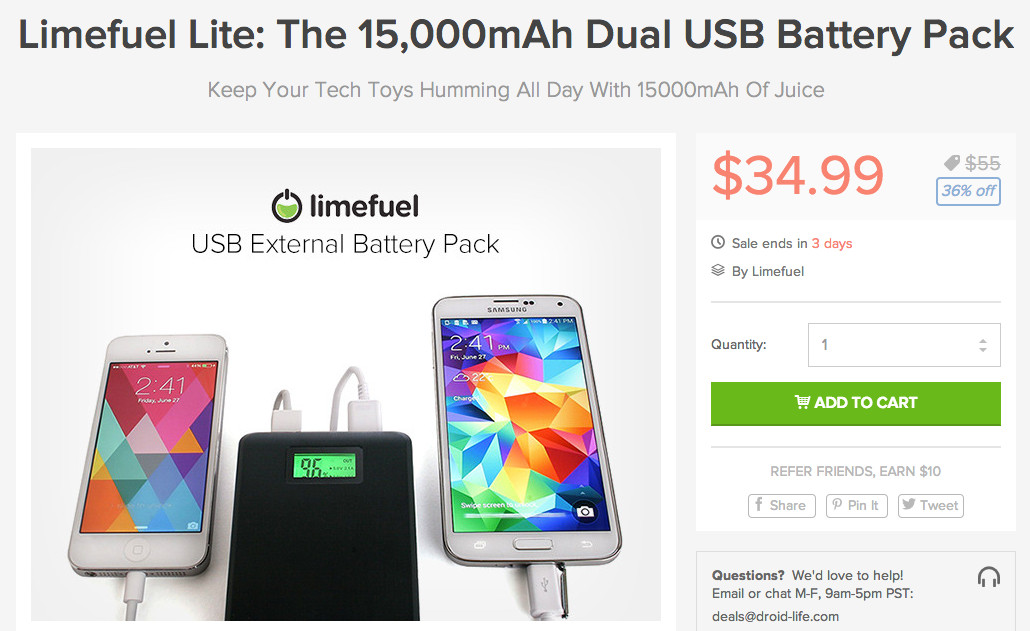Click the 36% off discount badge

coord(968,191)
